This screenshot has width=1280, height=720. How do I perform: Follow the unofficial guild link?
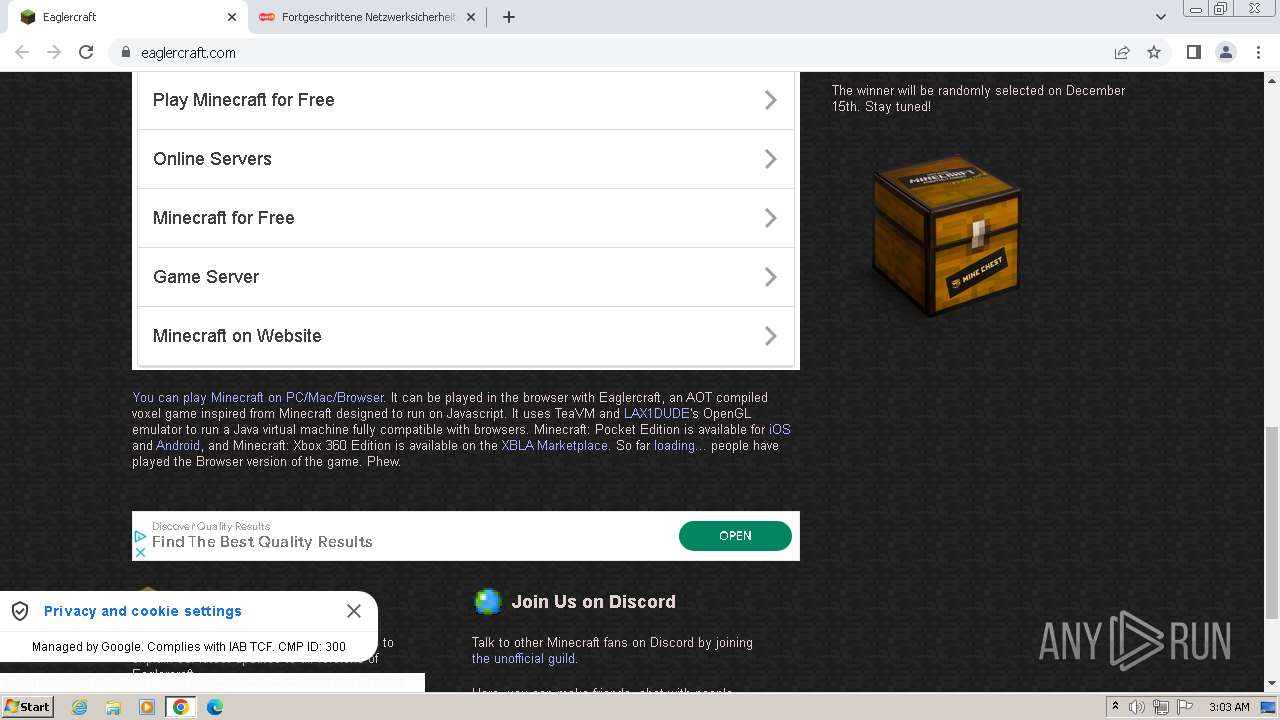point(523,658)
